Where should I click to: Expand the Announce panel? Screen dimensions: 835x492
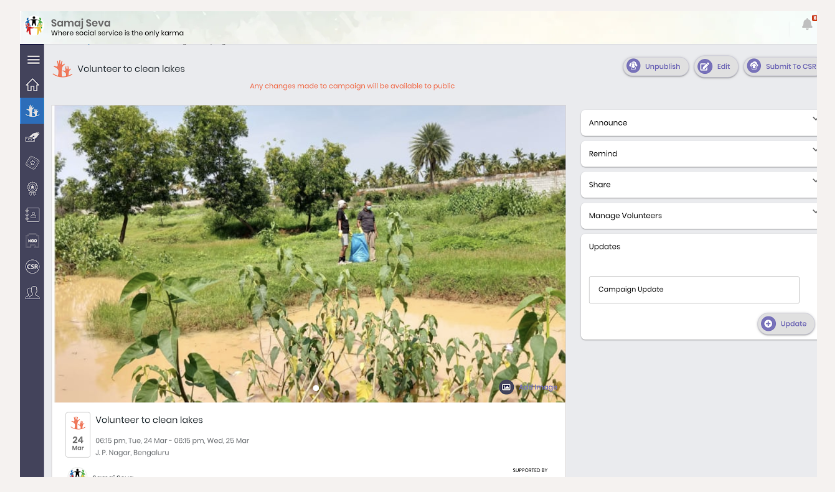[699, 123]
